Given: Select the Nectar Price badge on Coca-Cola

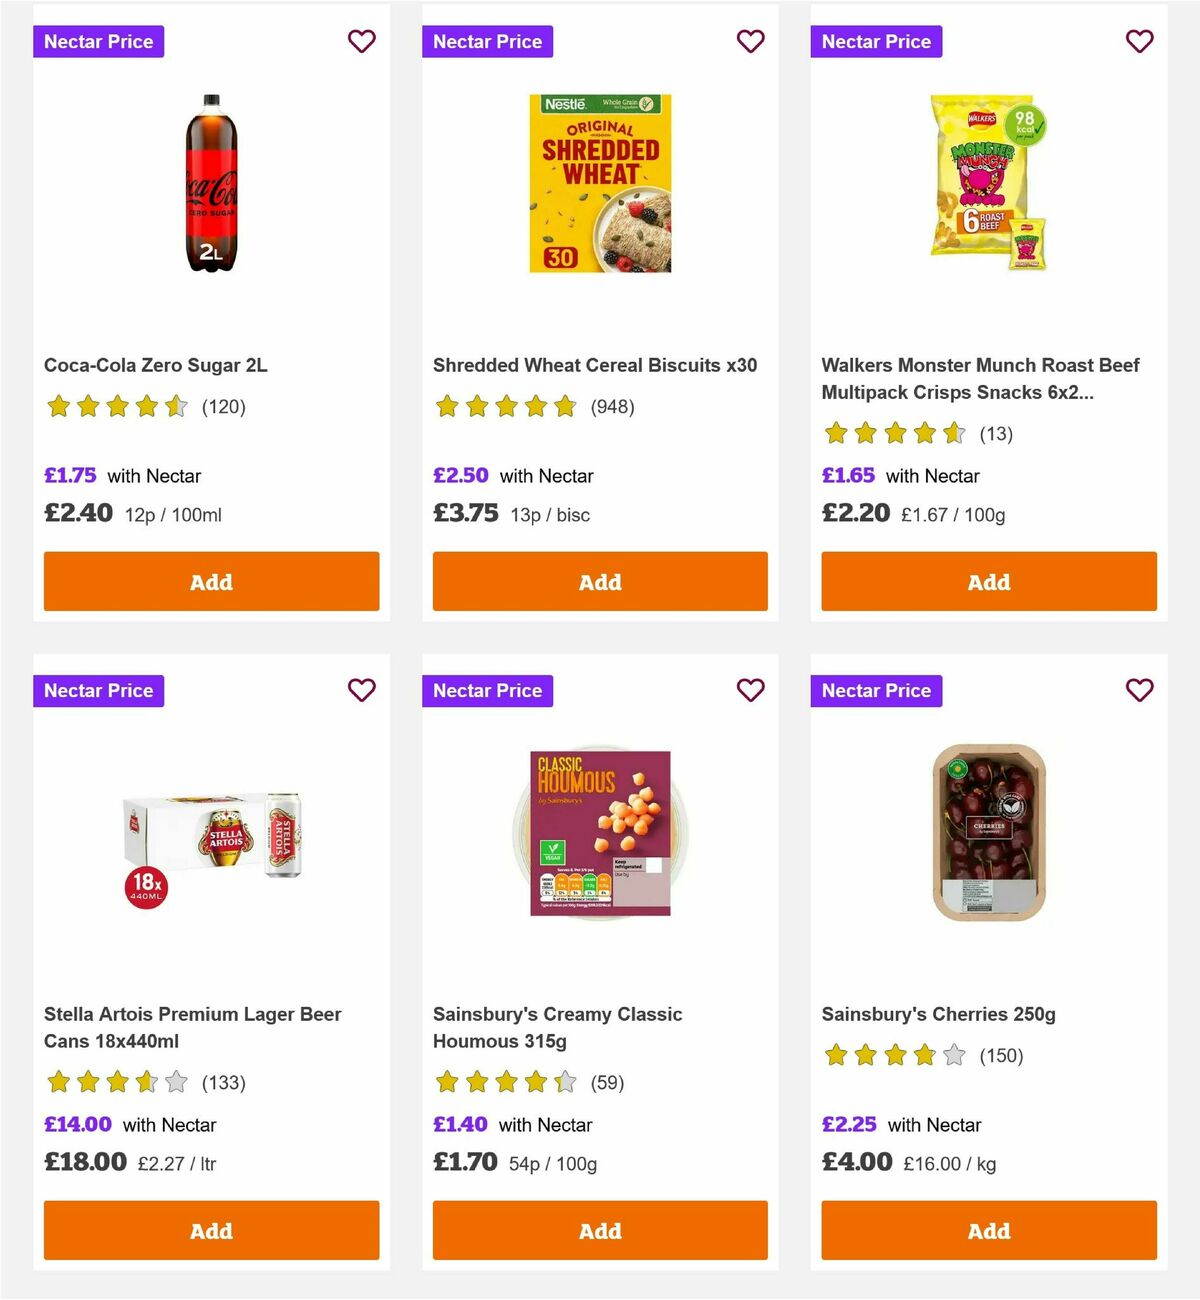Looking at the screenshot, I should click(98, 42).
